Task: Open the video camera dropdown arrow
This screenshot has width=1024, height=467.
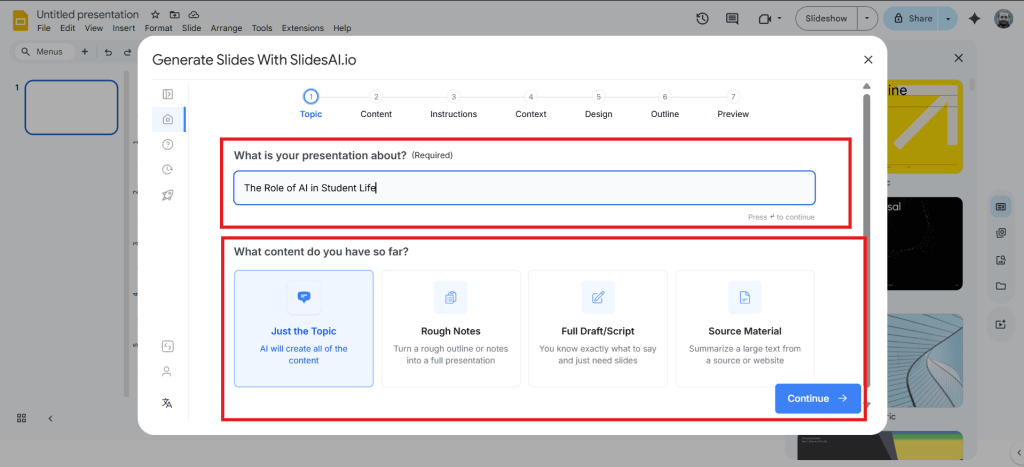Action: (779, 19)
